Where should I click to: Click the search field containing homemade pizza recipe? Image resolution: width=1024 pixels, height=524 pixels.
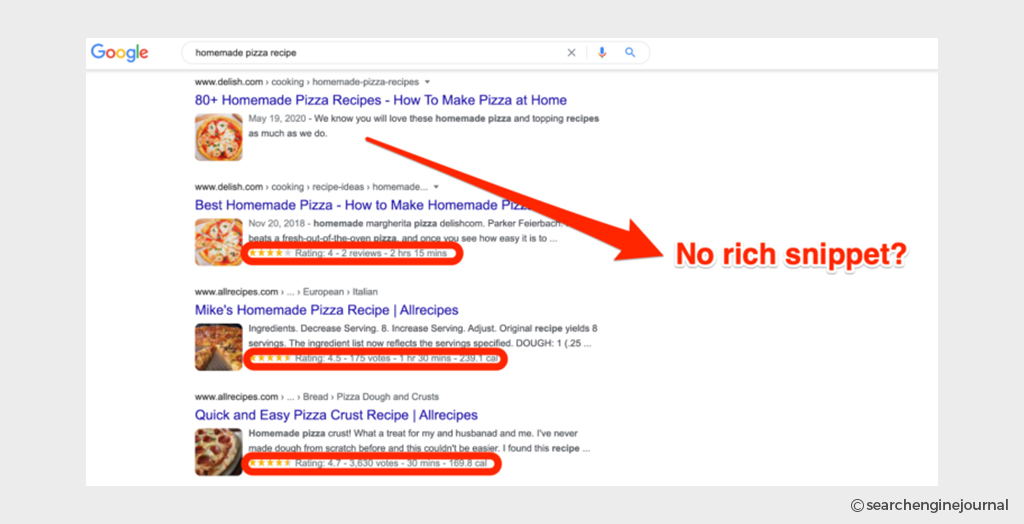415,53
